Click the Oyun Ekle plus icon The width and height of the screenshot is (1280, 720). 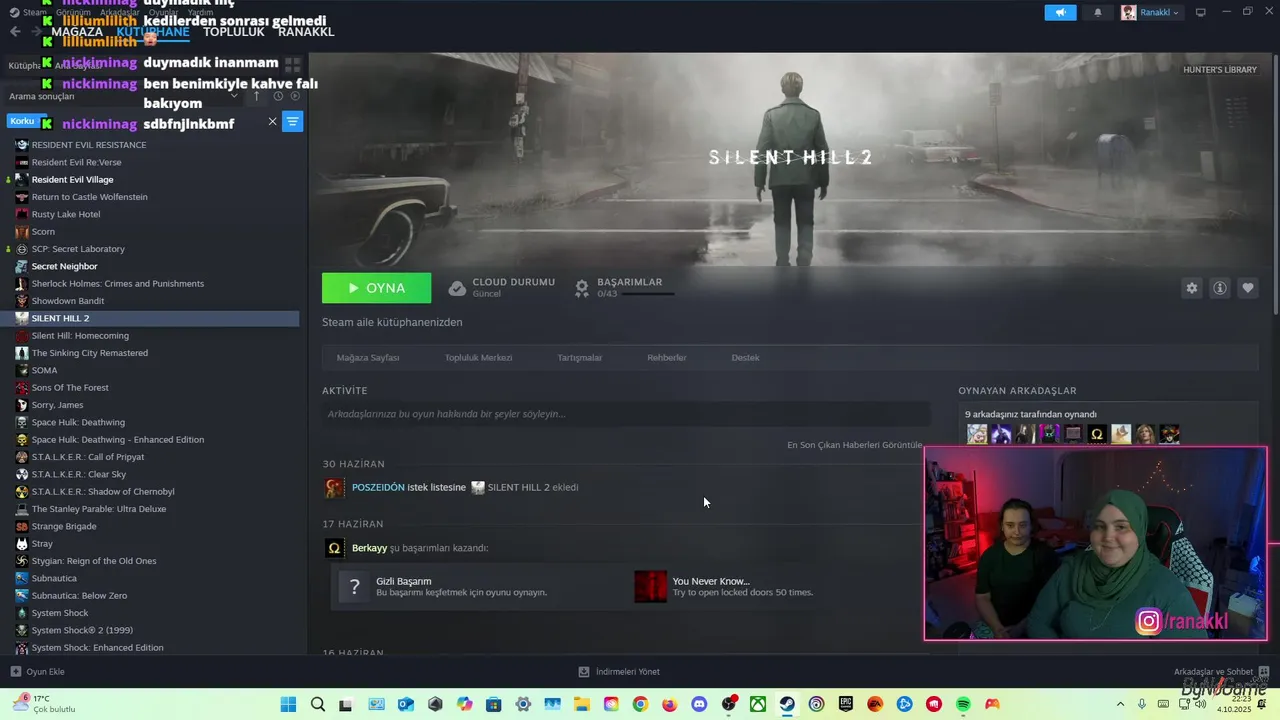(15, 672)
